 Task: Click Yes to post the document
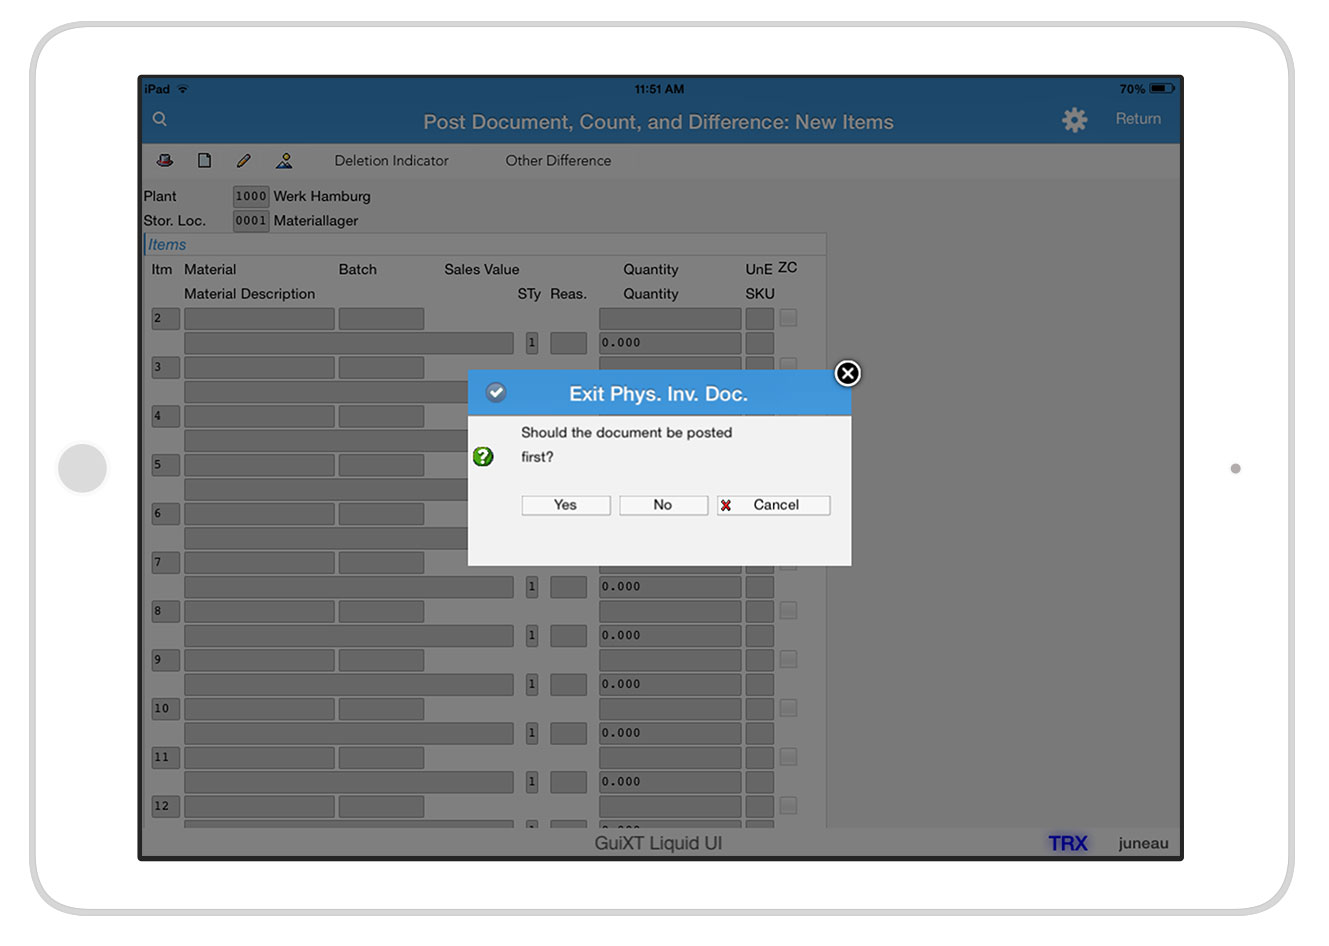[565, 505]
